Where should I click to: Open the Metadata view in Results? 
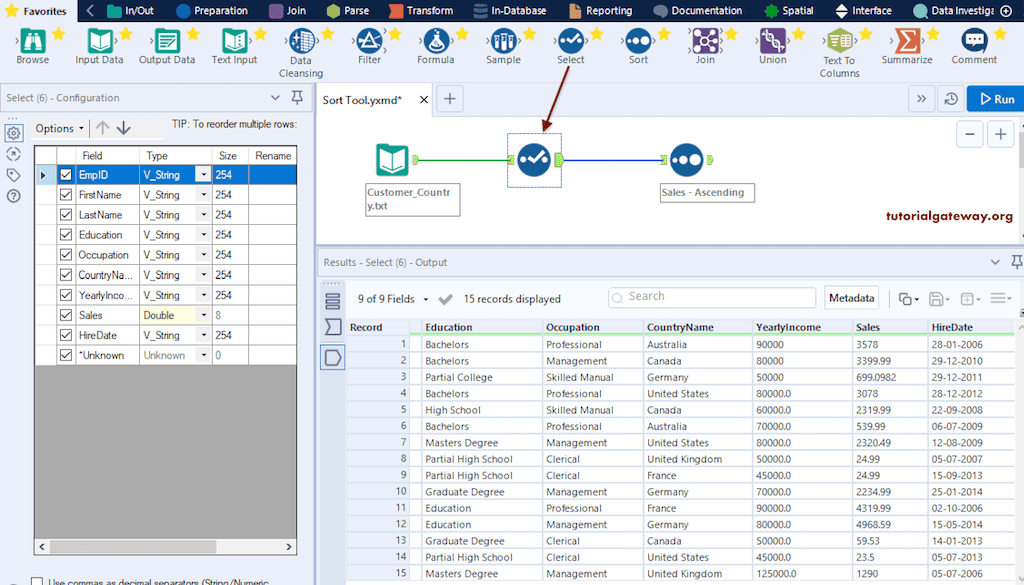pos(851,297)
